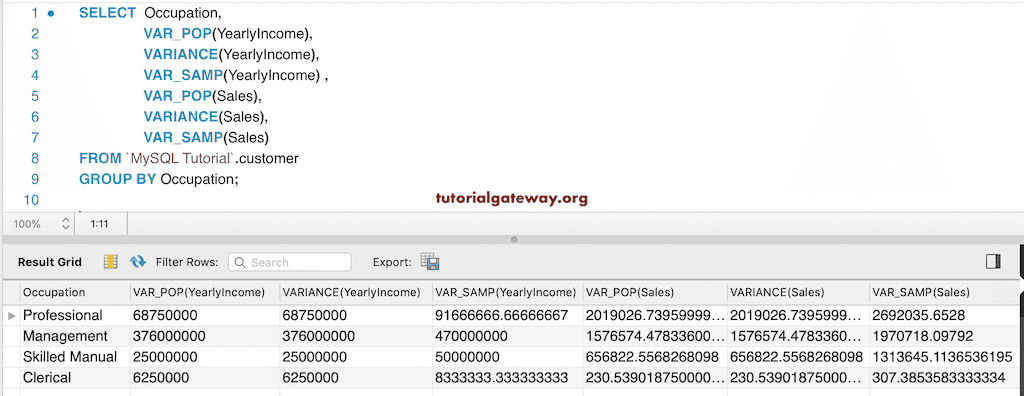This screenshot has width=1024, height=396.
Task: Click VAR_POP(YearlyIncome) column header
Action: 205,292
